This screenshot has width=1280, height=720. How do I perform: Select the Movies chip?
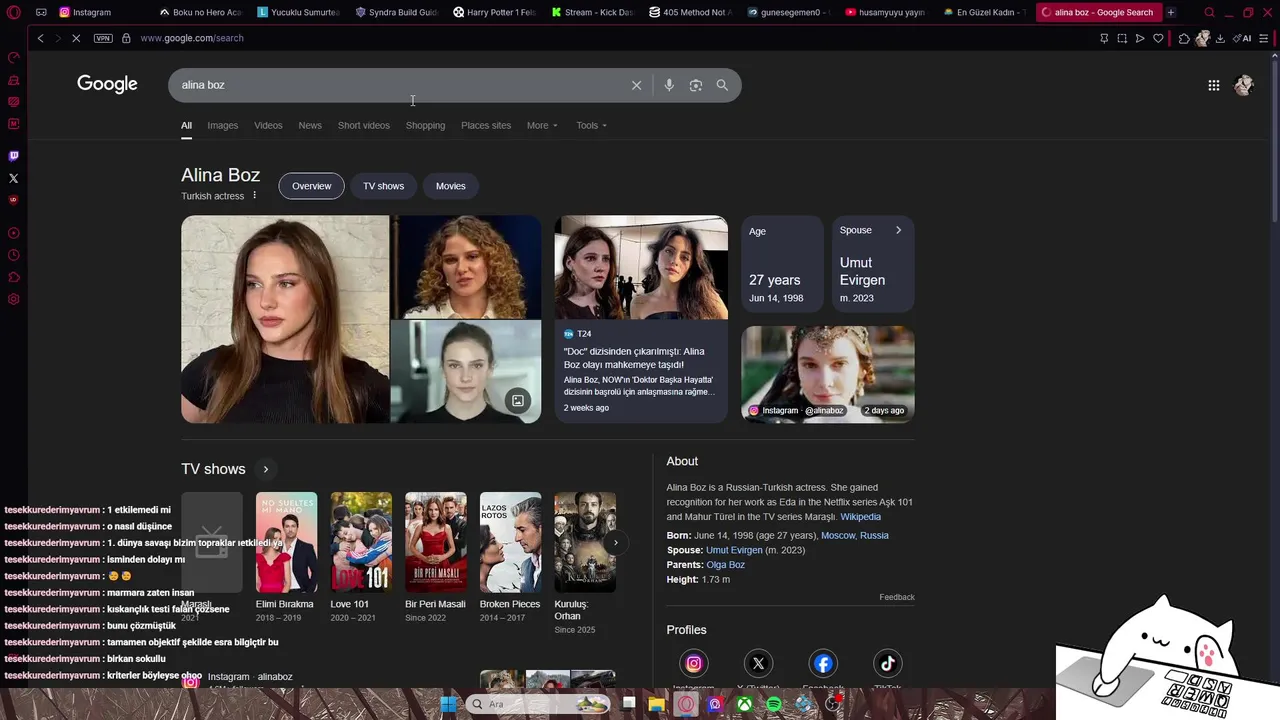tap(450, 186)
